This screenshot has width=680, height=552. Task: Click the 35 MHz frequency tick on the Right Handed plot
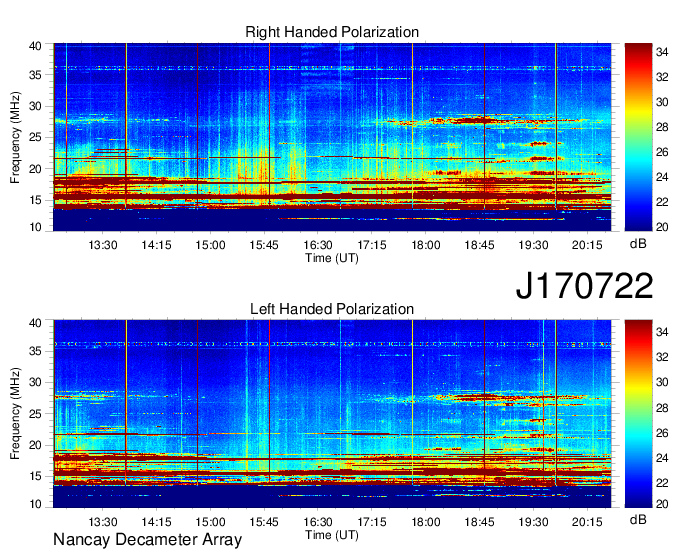coord(35,75)
